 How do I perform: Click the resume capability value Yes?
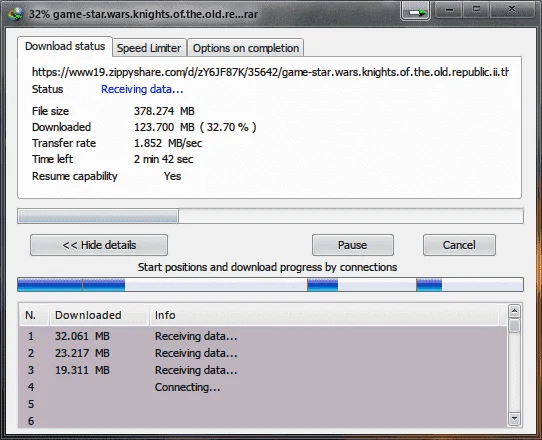click(172, 176)
